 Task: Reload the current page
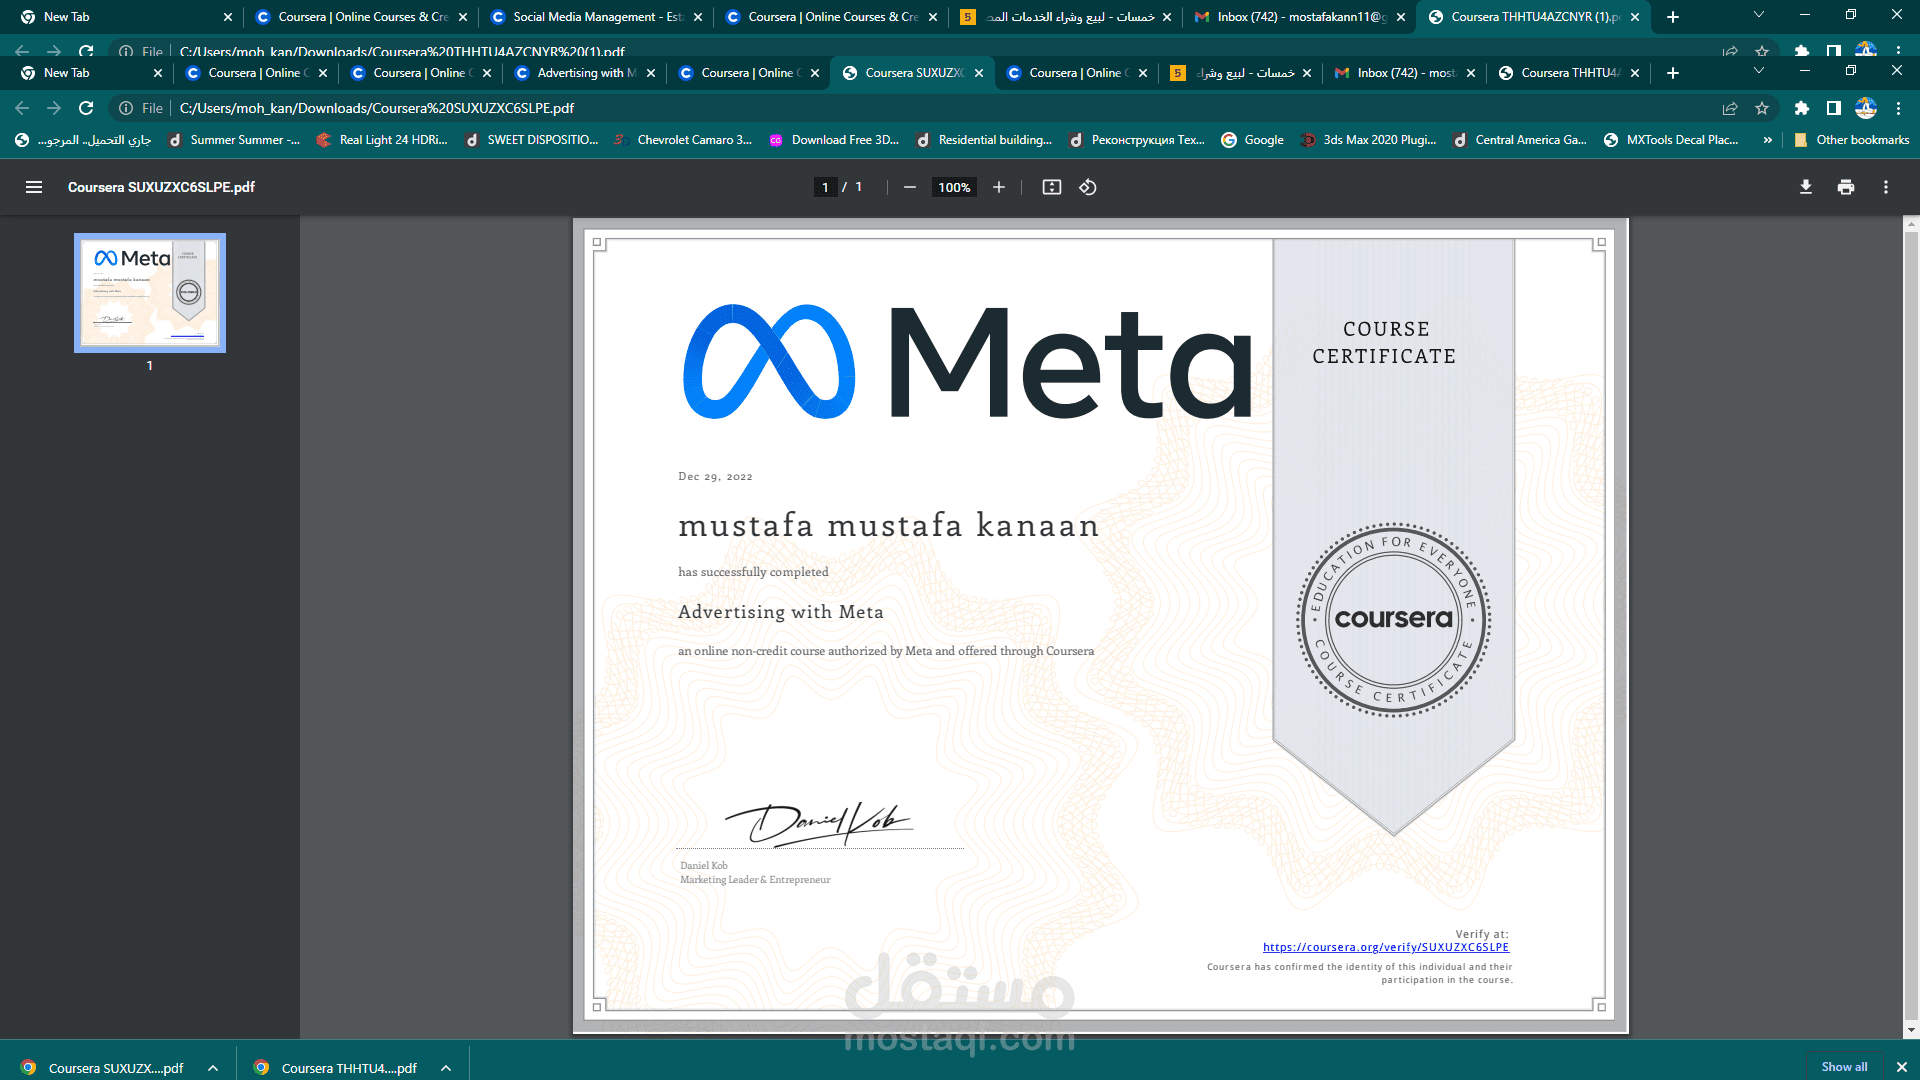[86, 108]
